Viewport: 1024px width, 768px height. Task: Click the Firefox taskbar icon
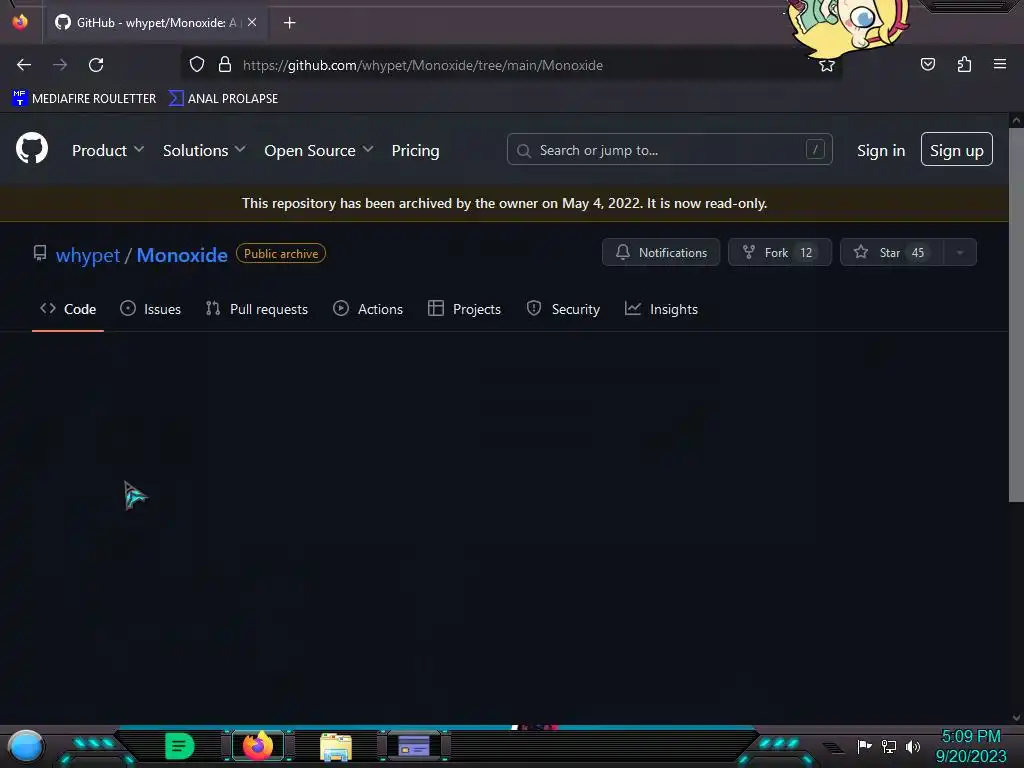click(x=258, y=745)
